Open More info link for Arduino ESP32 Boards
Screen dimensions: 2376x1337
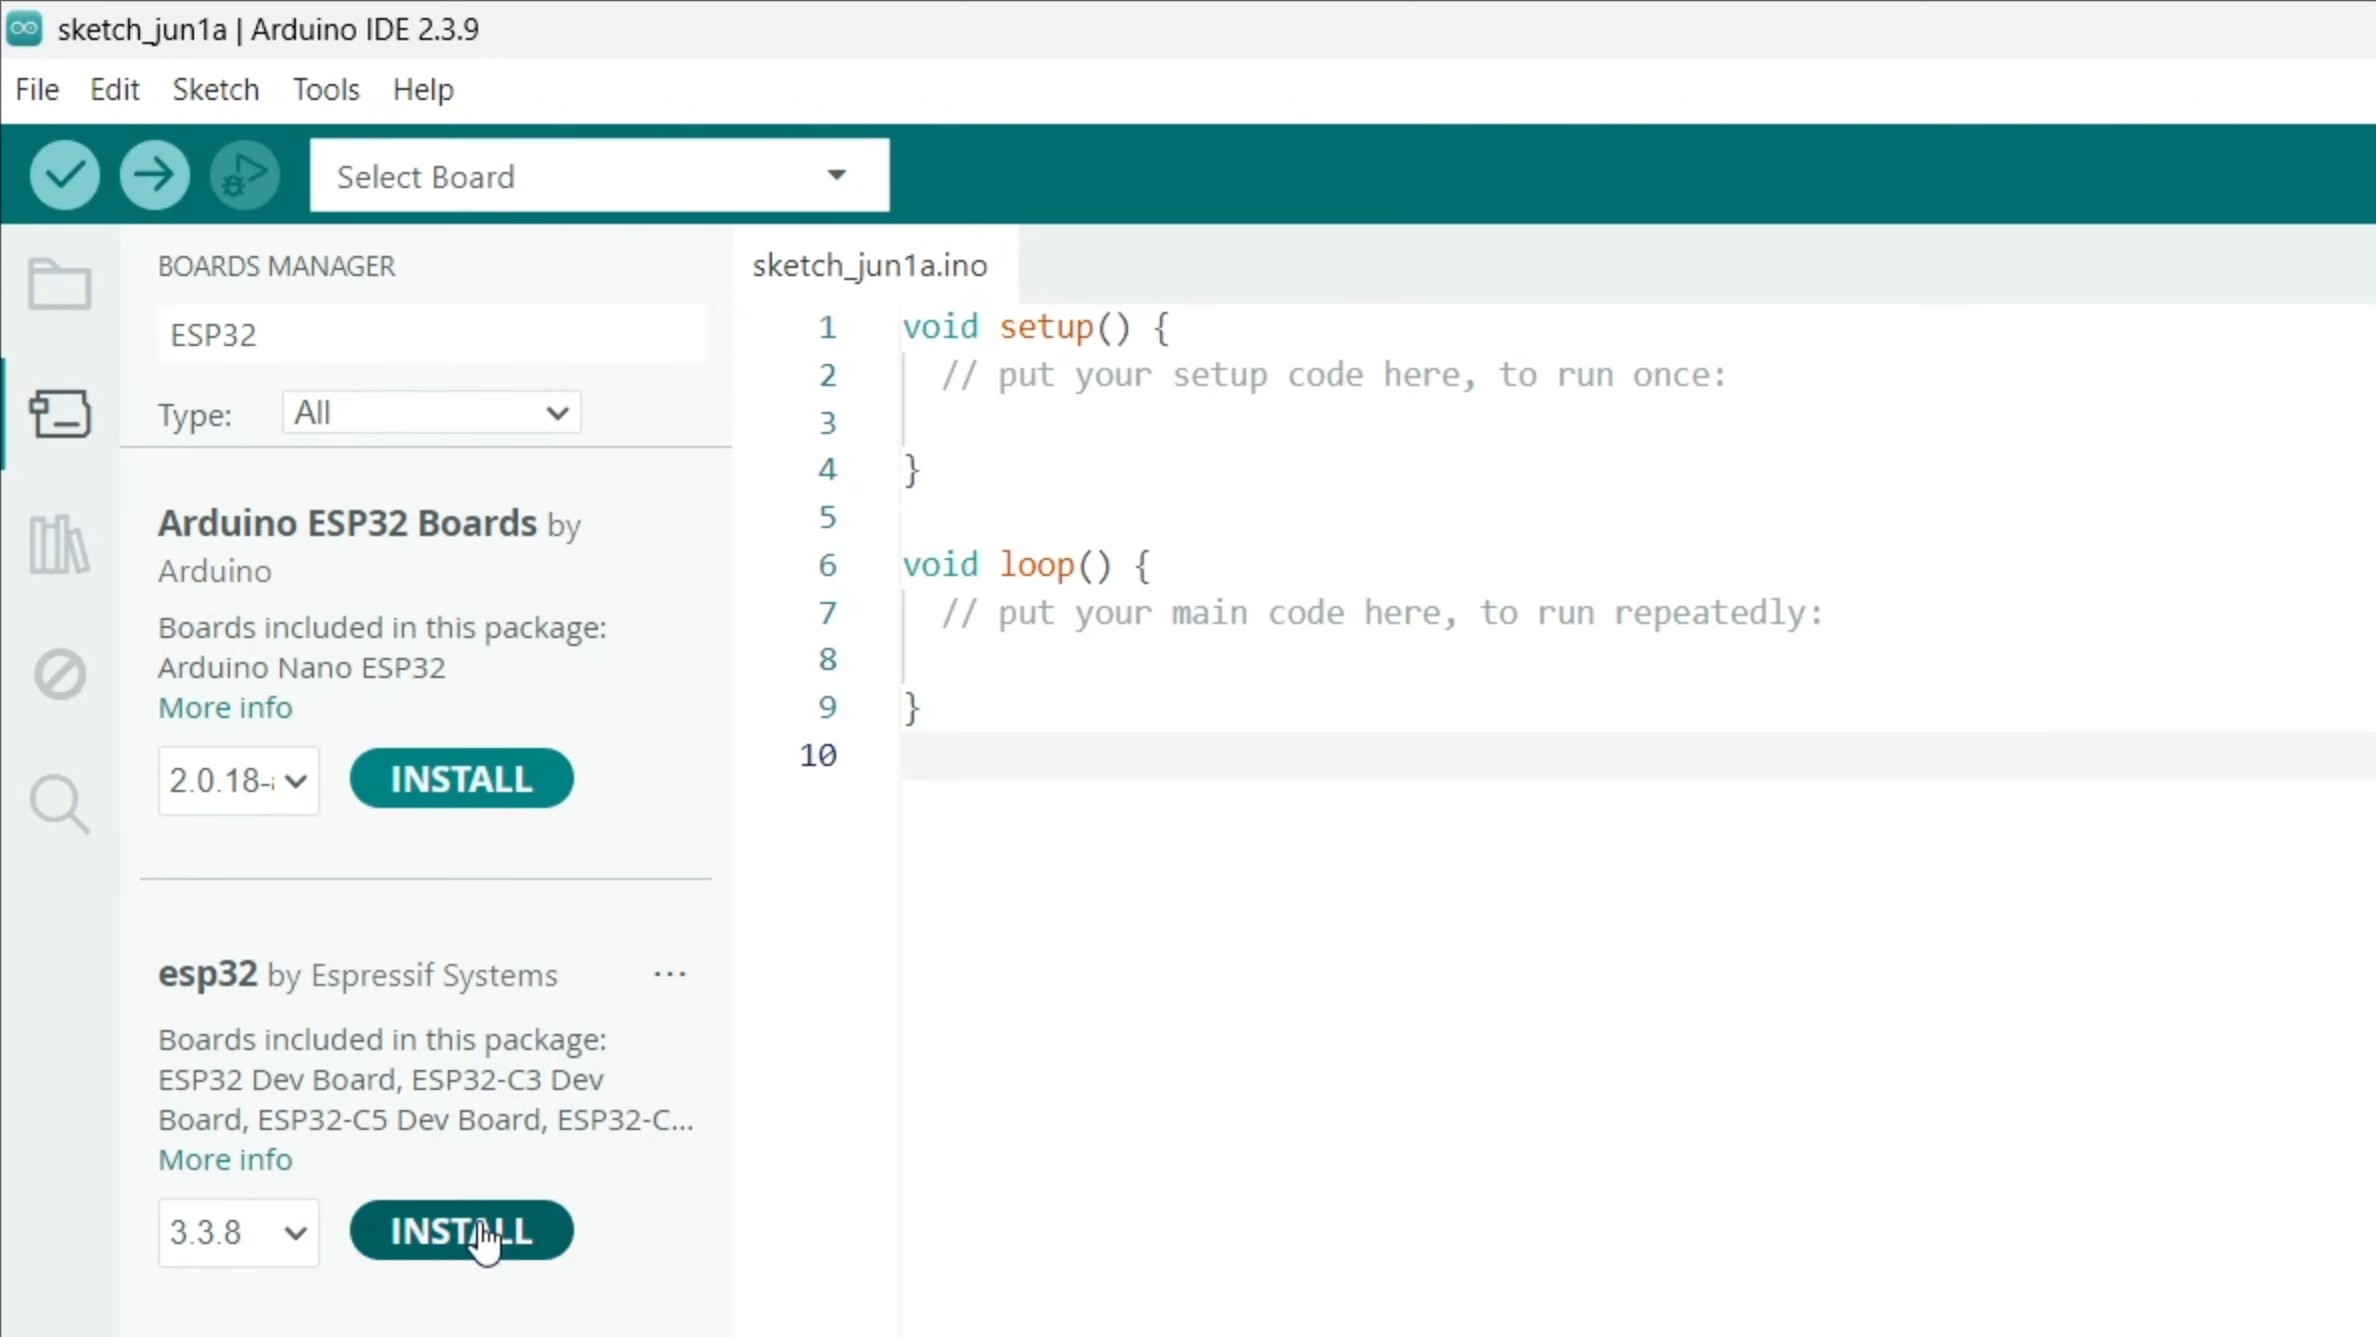(225, 708)
